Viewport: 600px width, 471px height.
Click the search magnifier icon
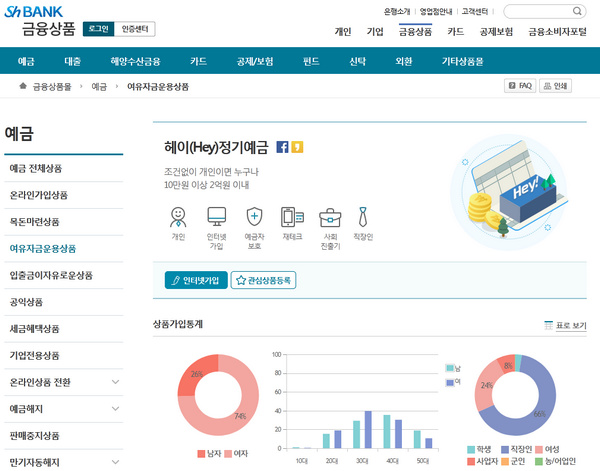click(x=577, y=11)
